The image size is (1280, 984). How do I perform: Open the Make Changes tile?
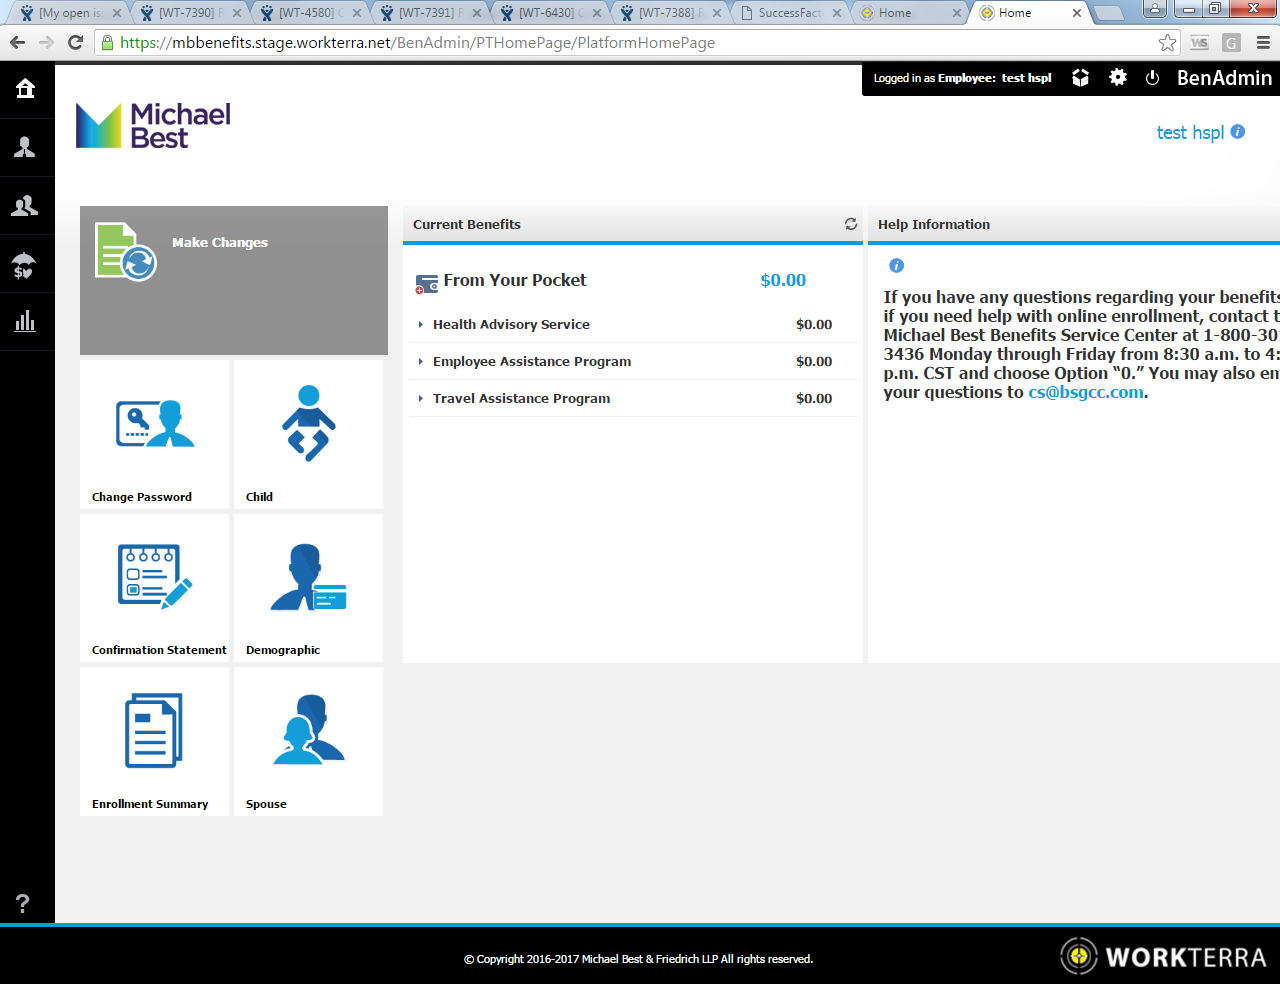[x=234, y=280]
